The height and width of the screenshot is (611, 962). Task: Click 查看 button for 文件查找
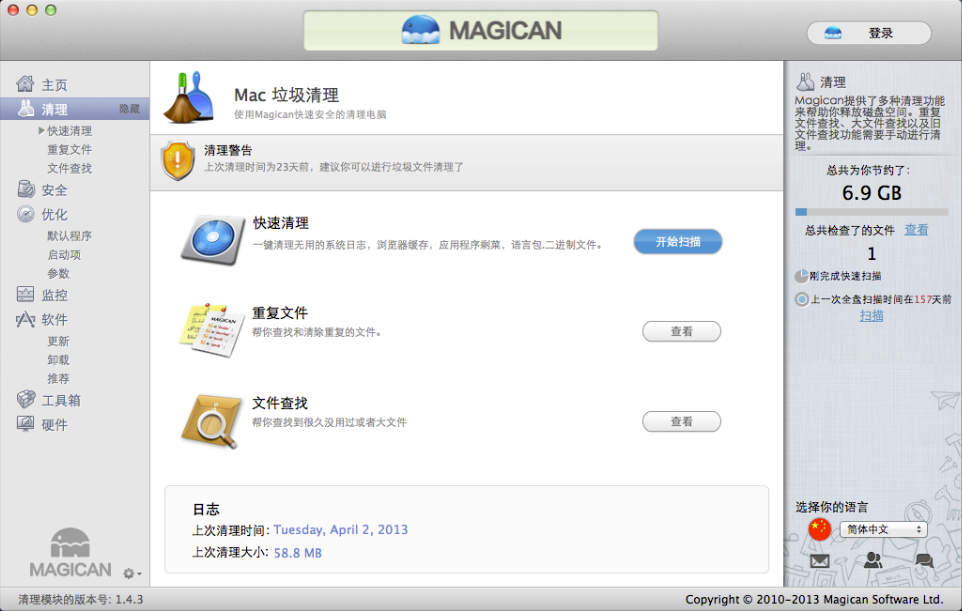[682, 421]
